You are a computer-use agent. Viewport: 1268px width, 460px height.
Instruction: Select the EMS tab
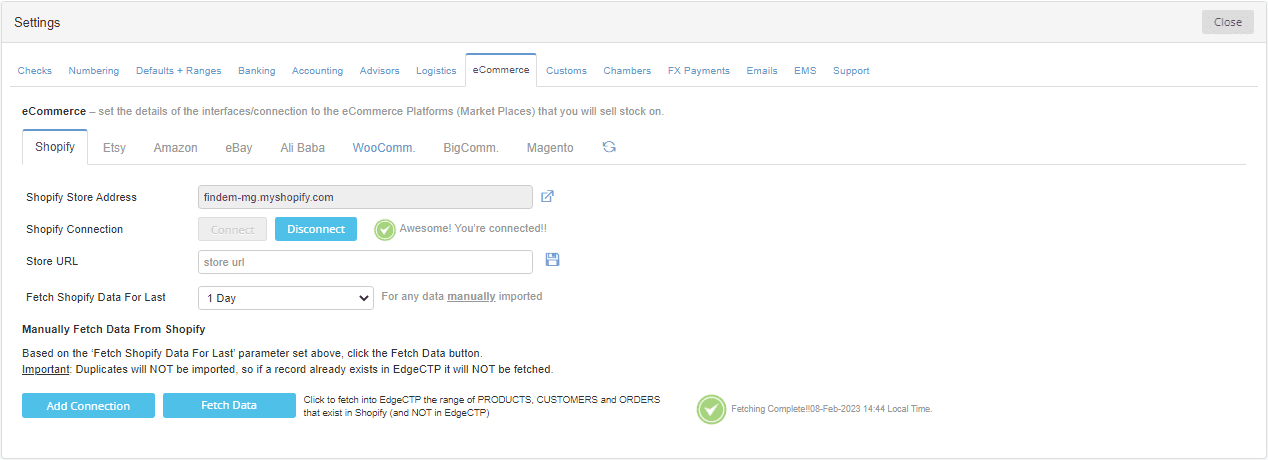click(x=805, y=71)
